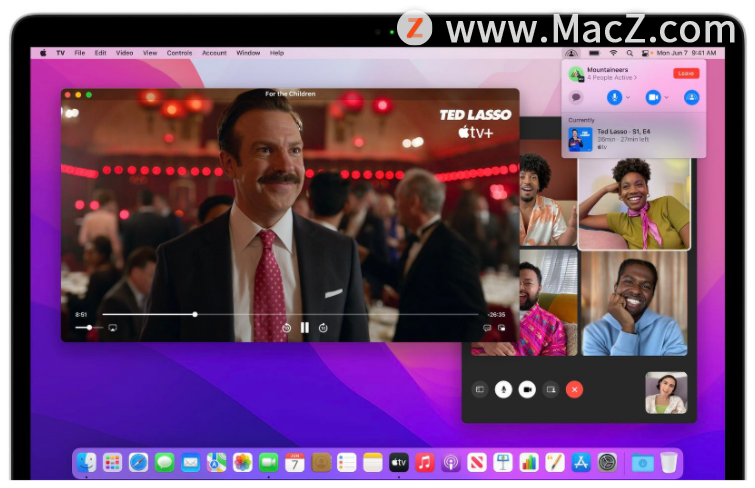Open the 4 People Active details
The width and height of the screenshot is (755, 488).
click(612, 78)
